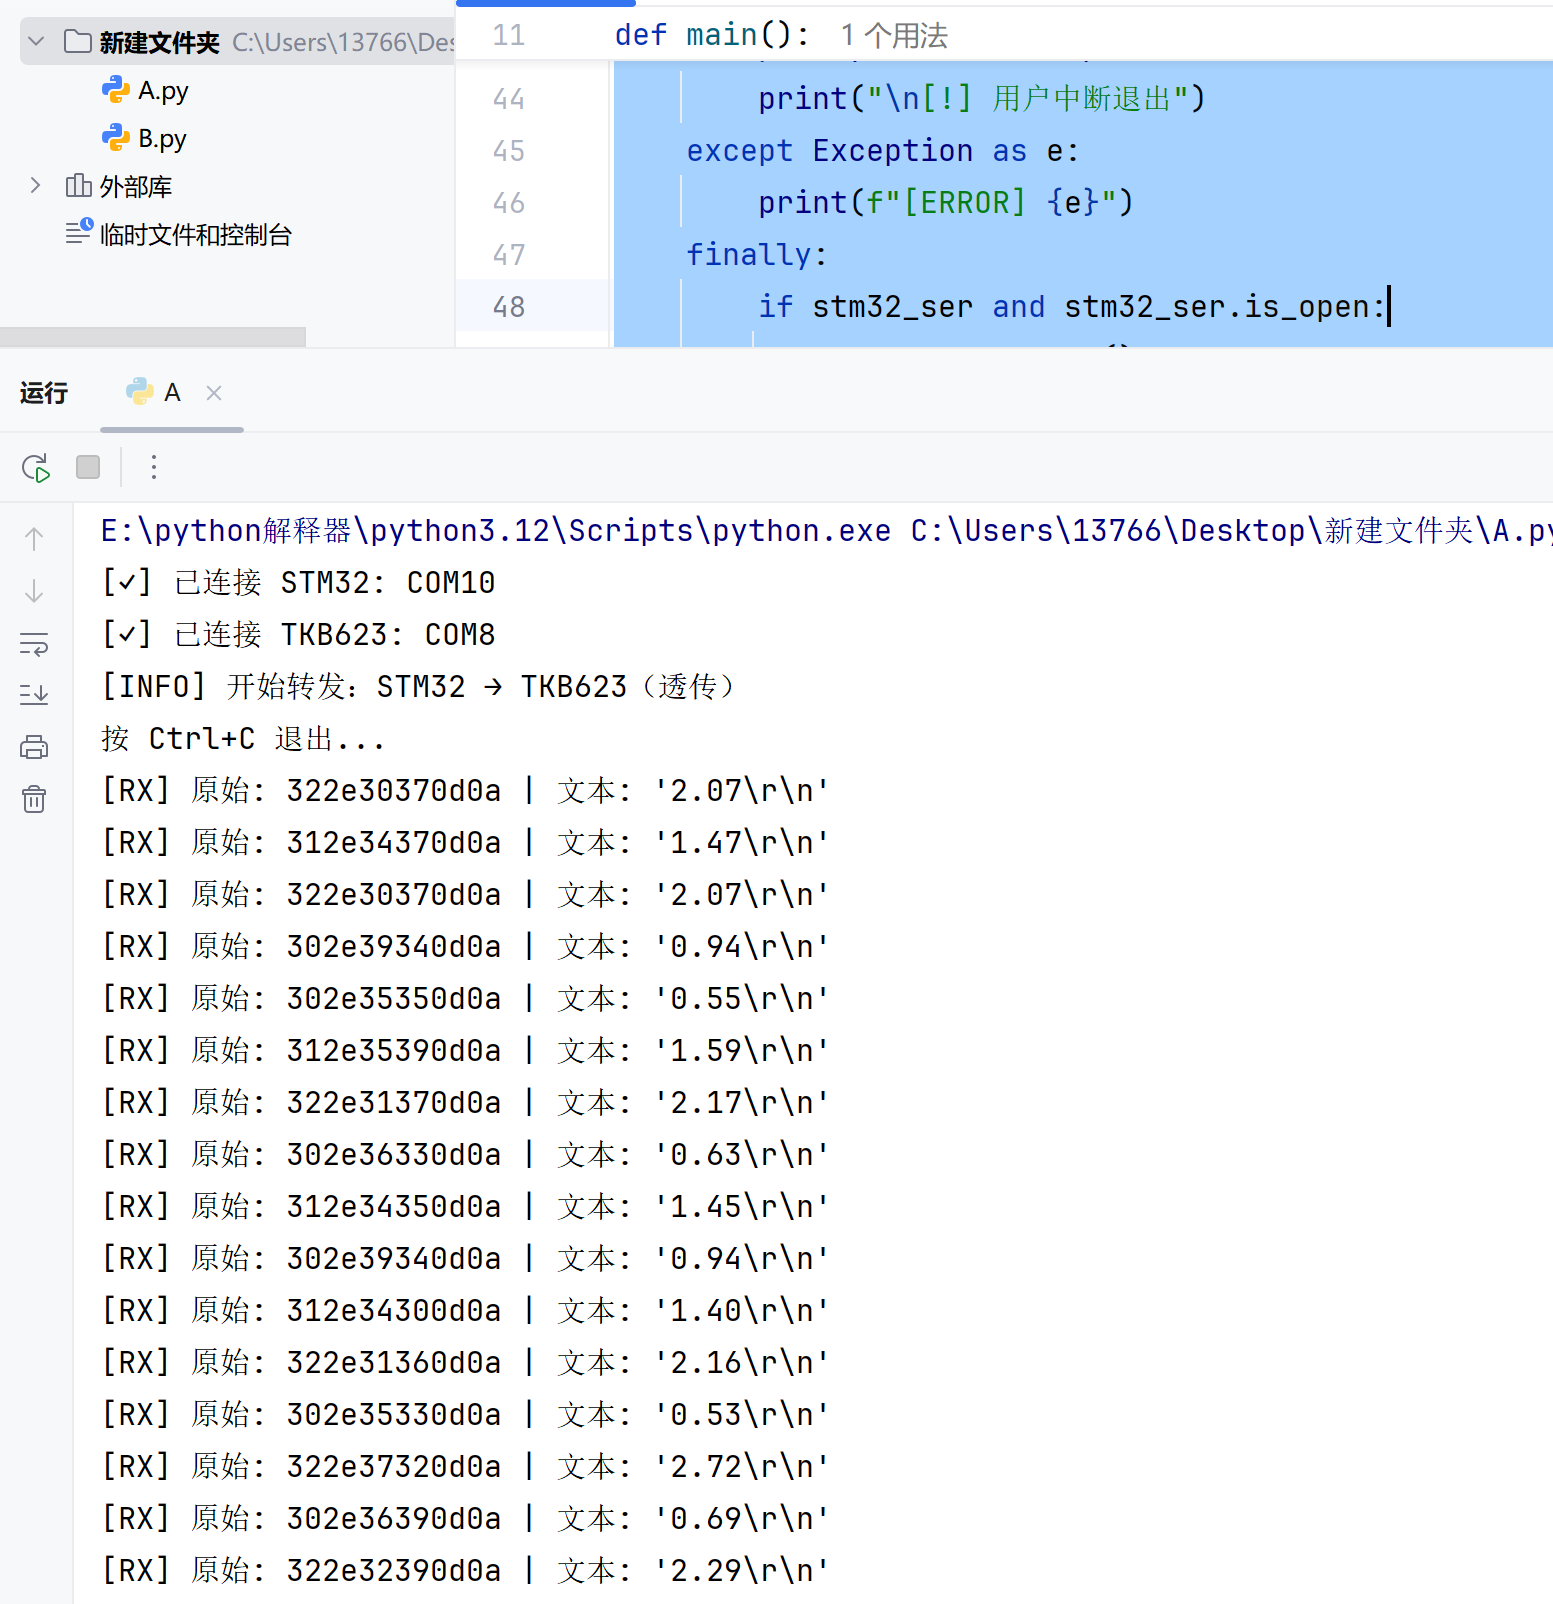Click the down arrow in console sidebar
The image size is (1553, 1604).
[34, 592]
